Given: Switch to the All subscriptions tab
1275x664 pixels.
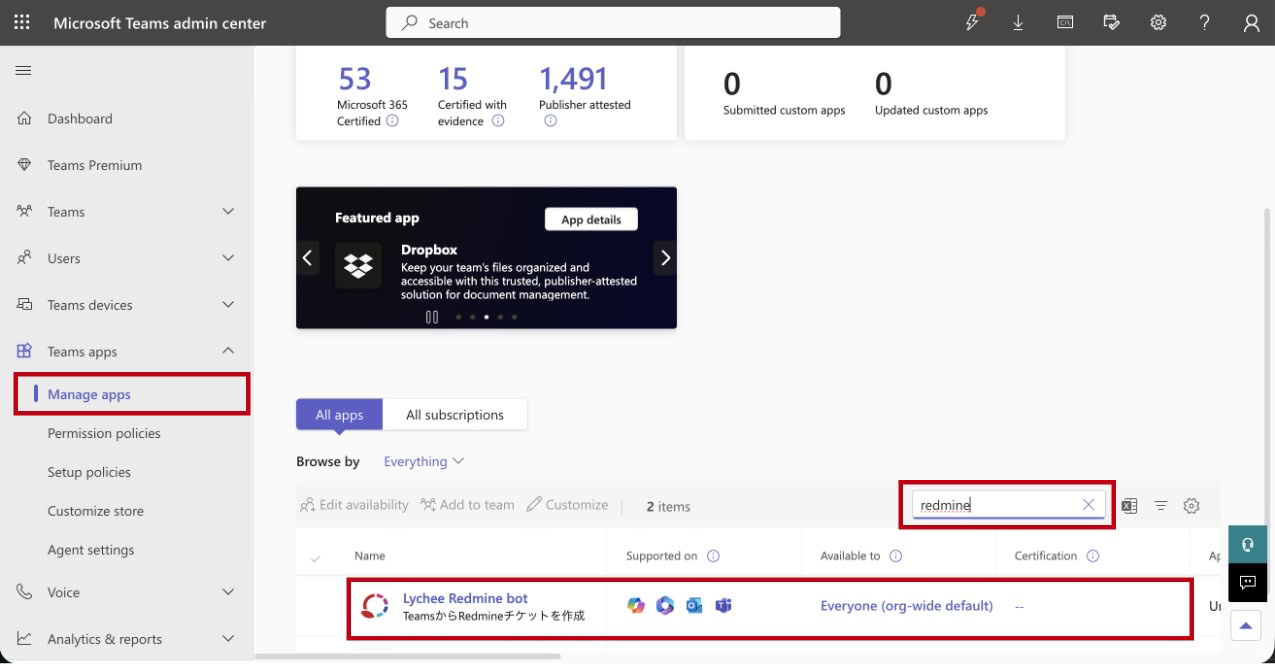Looking at the screenshot, I should coord(454,415).
